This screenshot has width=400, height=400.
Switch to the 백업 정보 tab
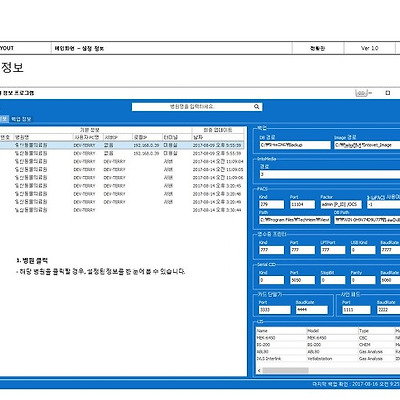click(21, 119)
